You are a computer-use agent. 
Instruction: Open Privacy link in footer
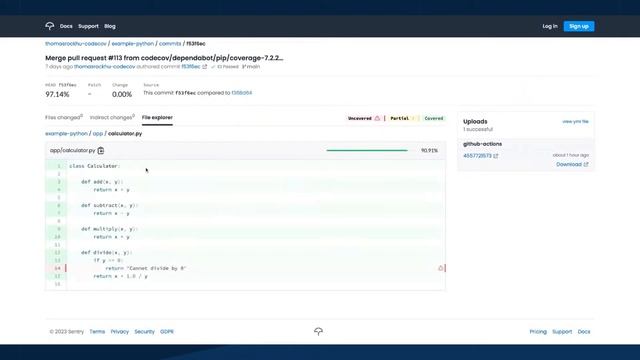coord(120,331)
